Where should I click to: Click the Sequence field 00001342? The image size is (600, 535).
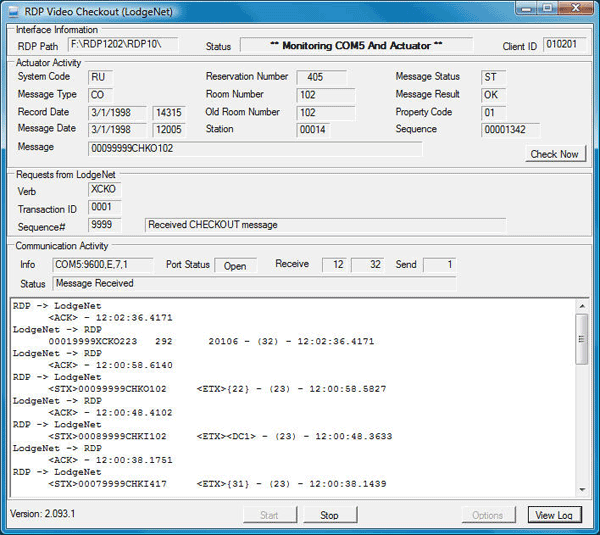click(x=510, y=130)
